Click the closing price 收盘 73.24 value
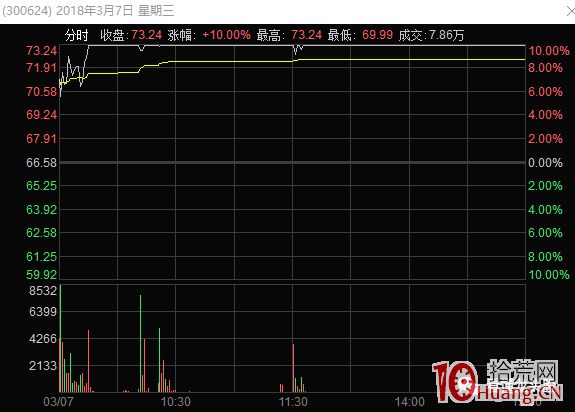Viewport: 575px width, 412px height. point(146,35)
